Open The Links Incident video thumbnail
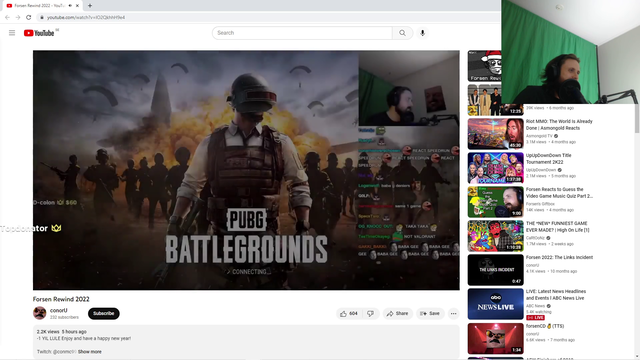Image resolution: width=640 pixels, height=360 pixels. click(x=496, y=270)
